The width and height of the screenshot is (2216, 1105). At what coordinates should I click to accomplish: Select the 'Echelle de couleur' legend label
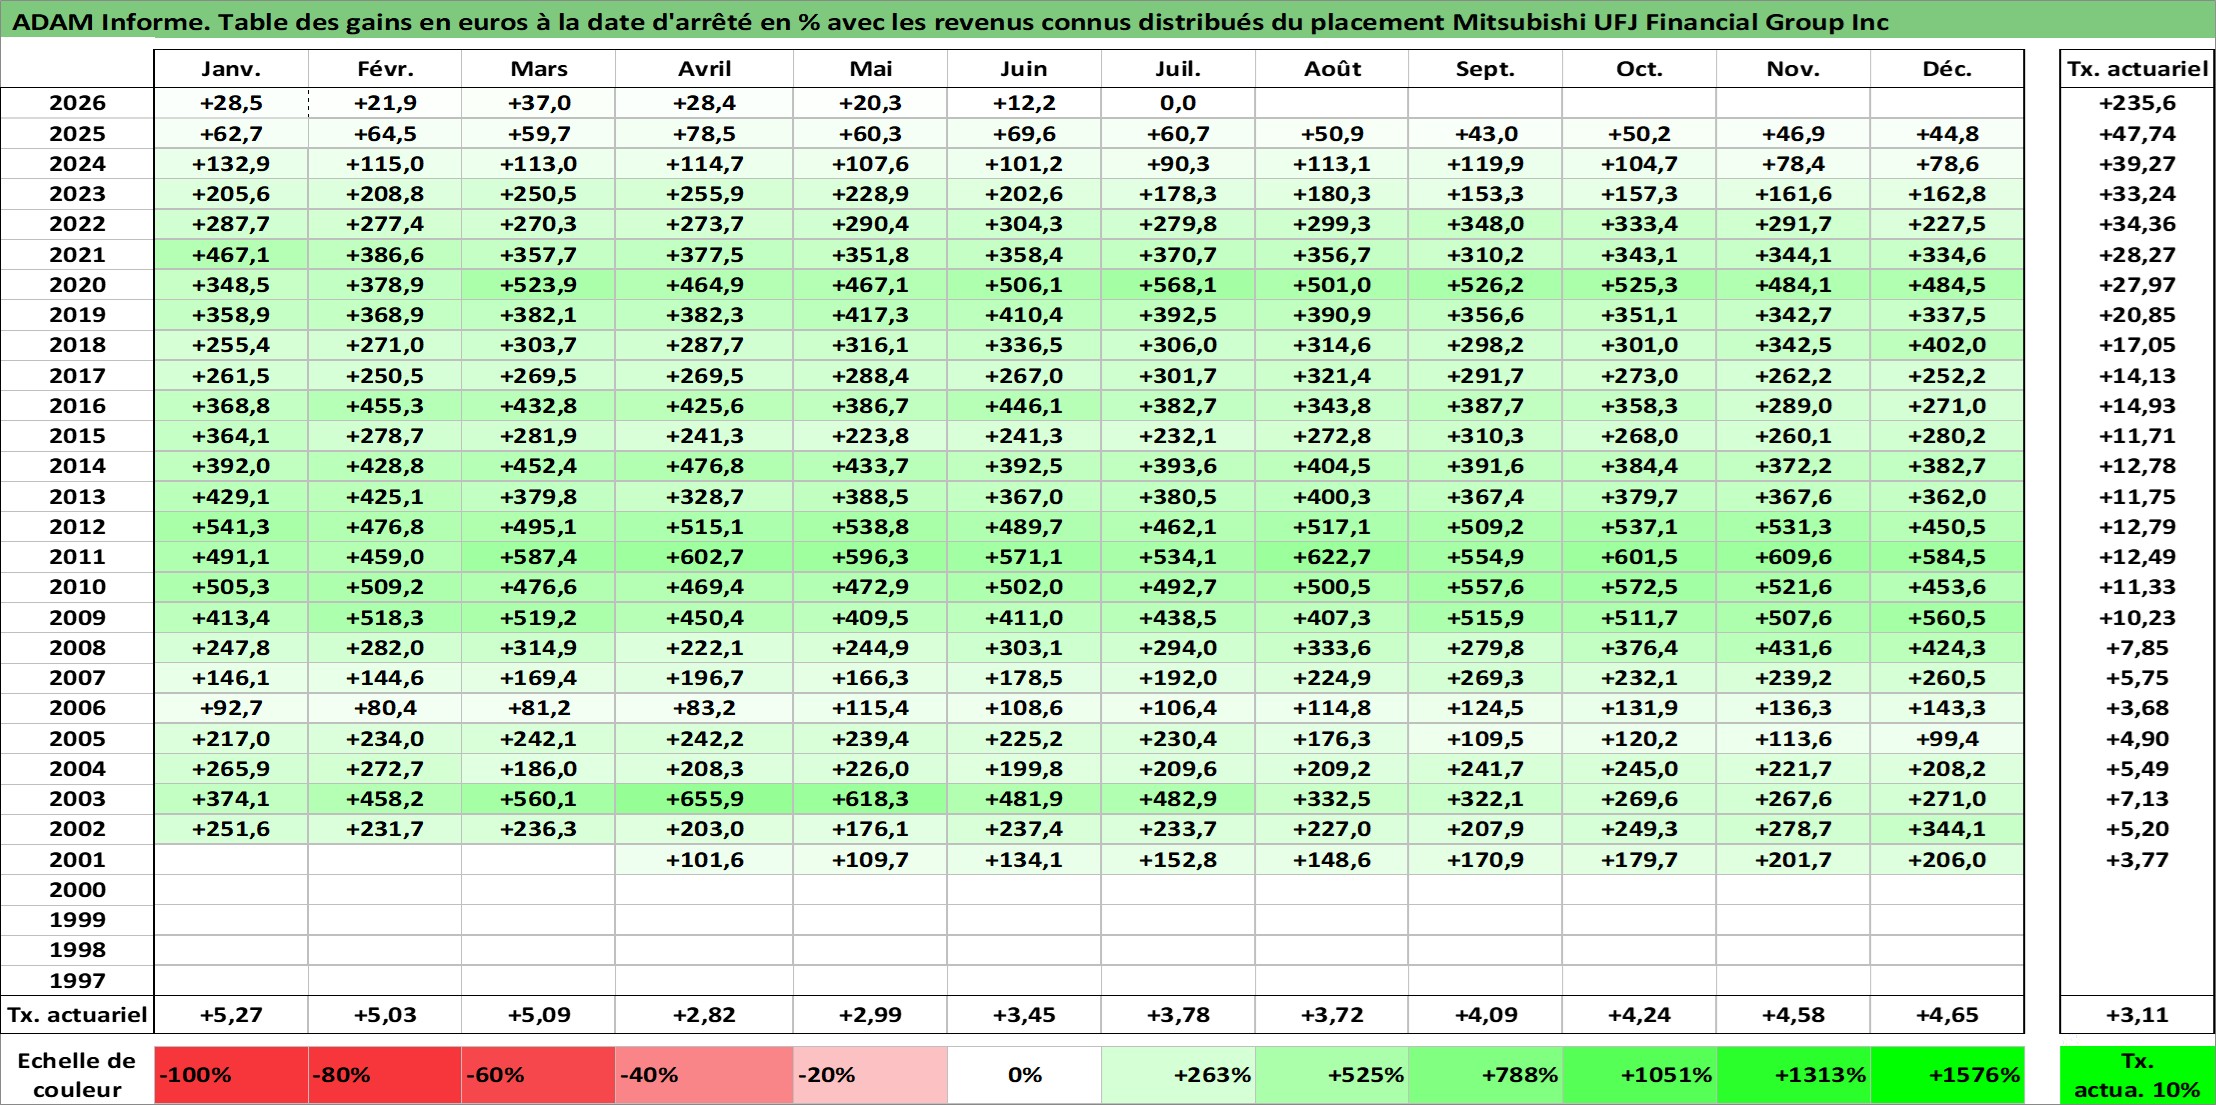[77, 1075]
